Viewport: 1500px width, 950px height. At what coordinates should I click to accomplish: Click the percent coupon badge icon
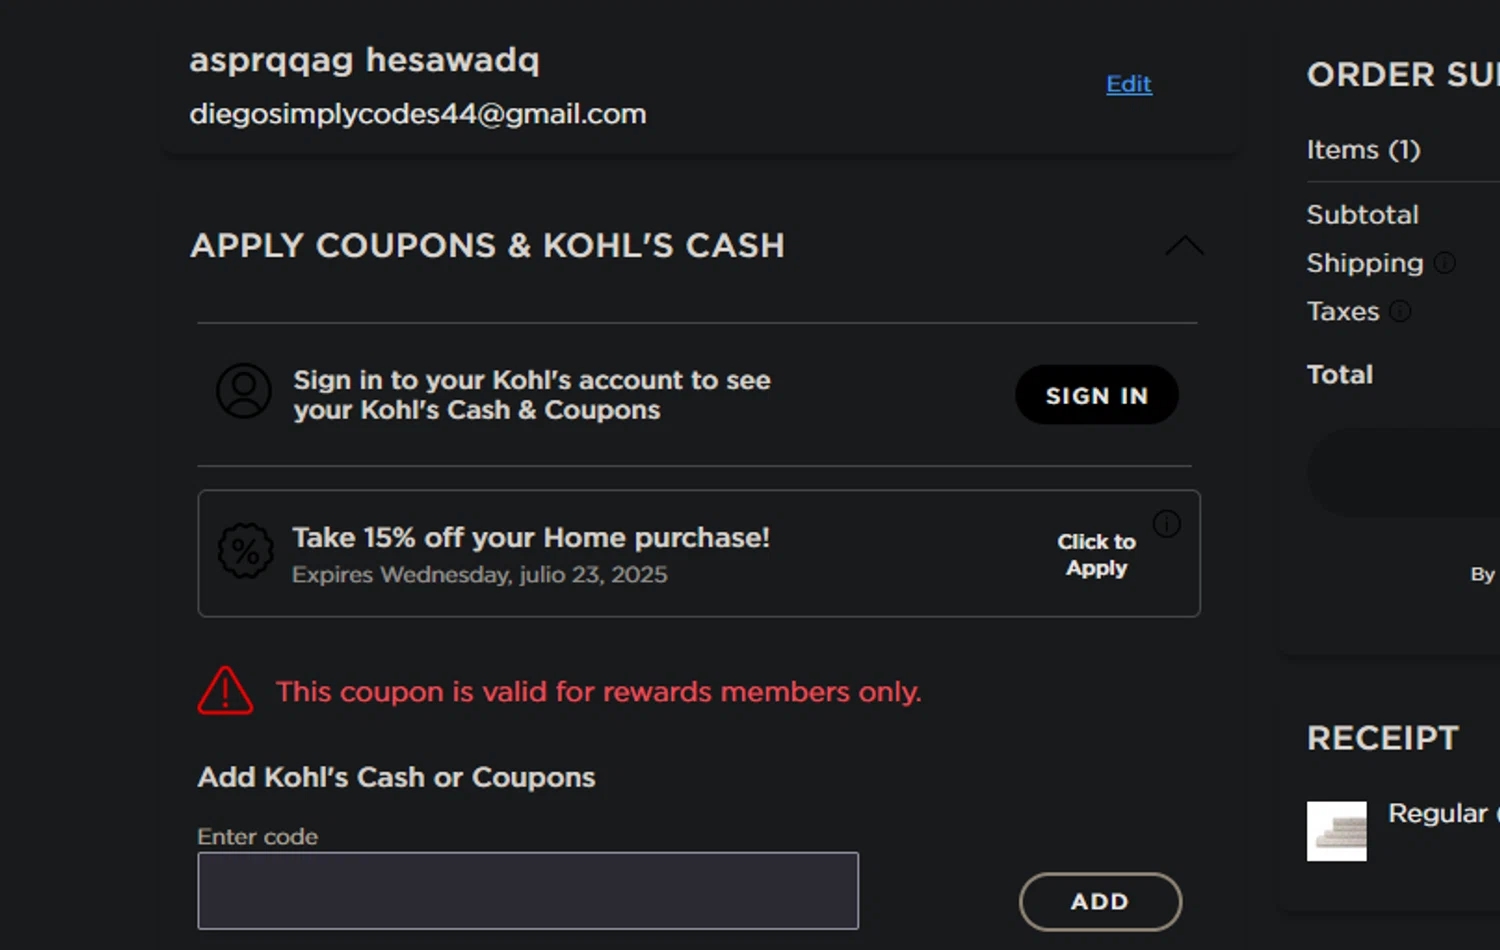click(x=246, y=551)
